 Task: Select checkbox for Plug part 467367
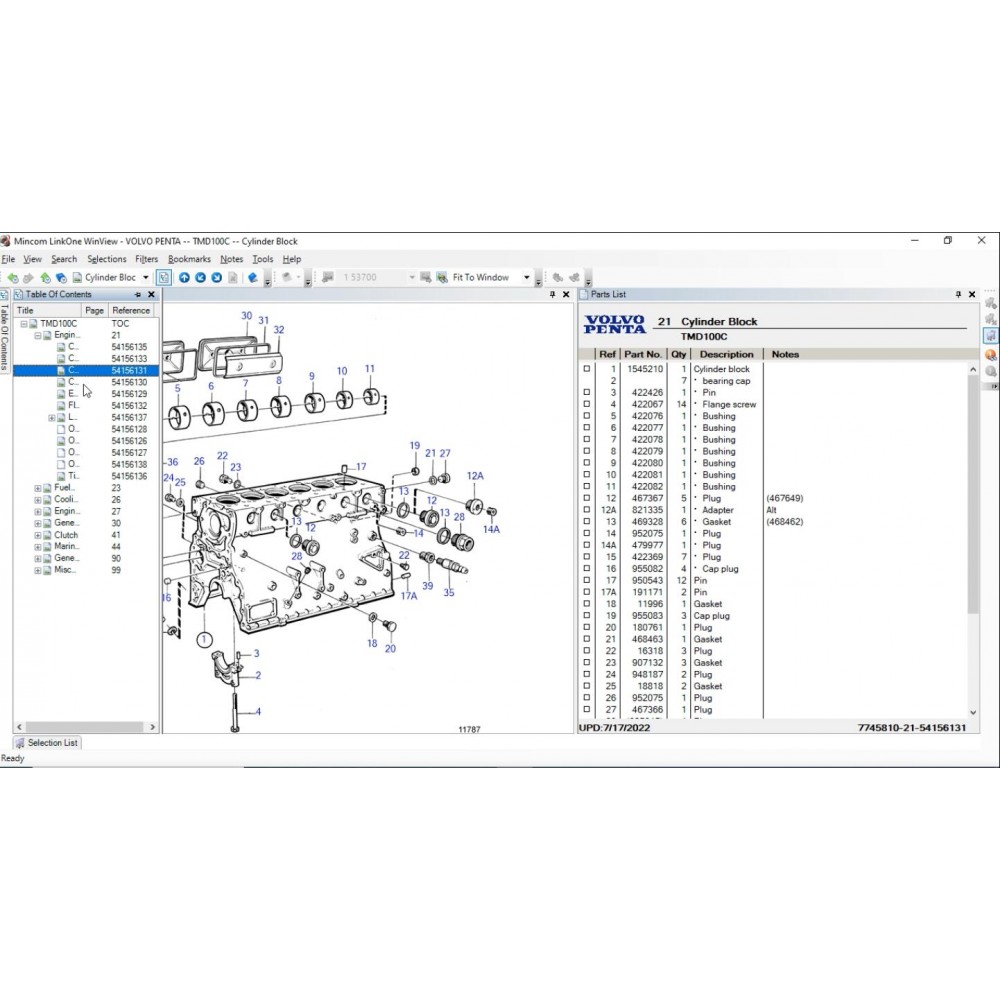point(587,499)
